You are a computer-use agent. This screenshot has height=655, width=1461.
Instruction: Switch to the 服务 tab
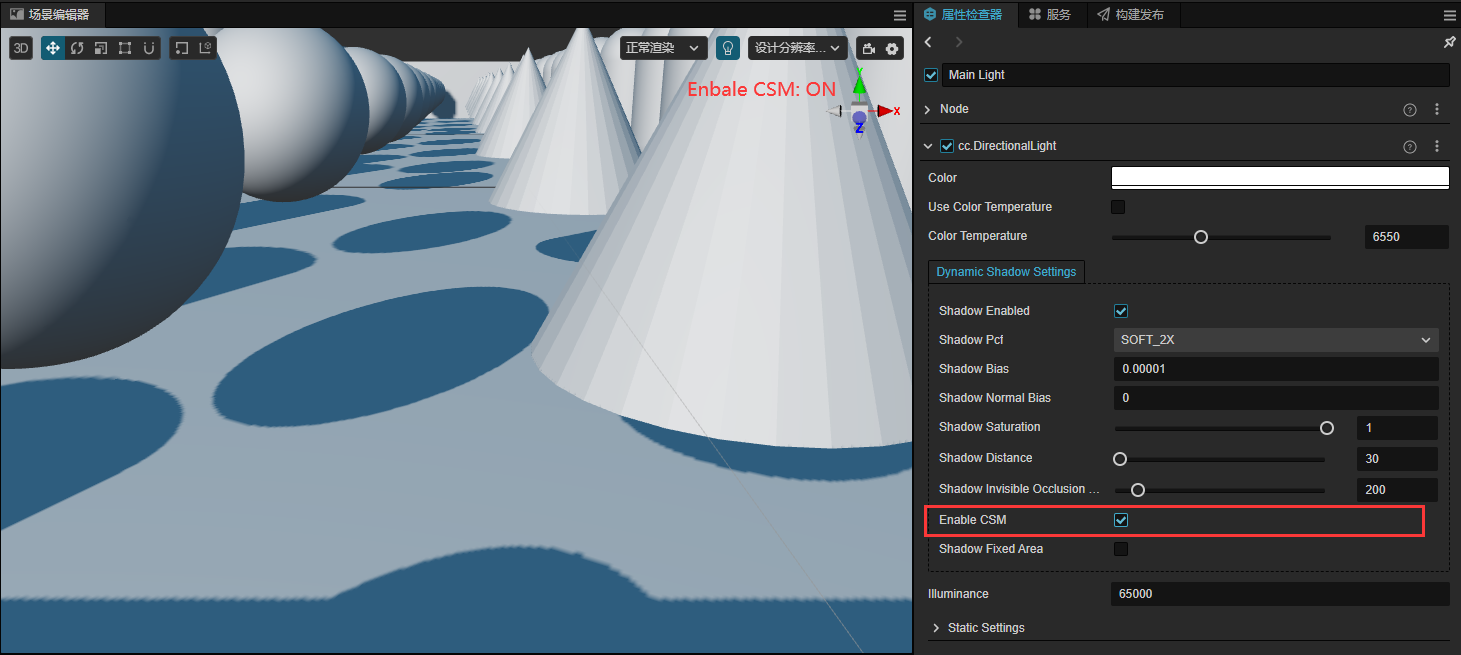[1050, 15]
